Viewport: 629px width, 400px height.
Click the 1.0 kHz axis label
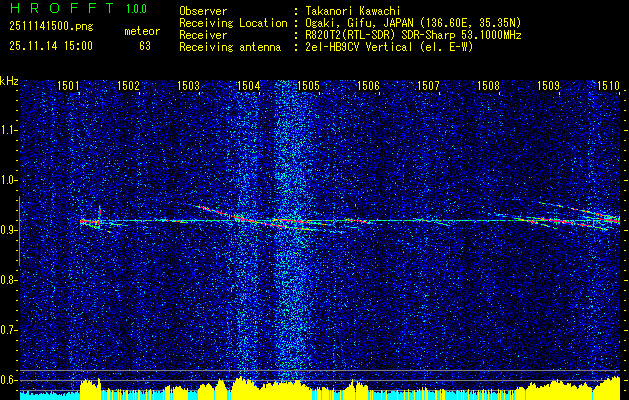point(9,181)
